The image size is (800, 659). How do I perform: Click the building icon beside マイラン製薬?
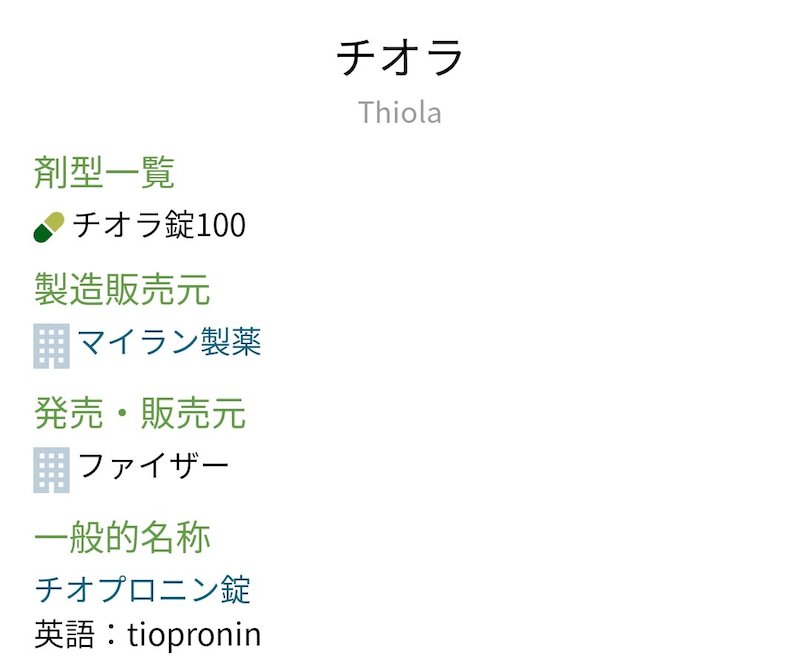(51, 346)
